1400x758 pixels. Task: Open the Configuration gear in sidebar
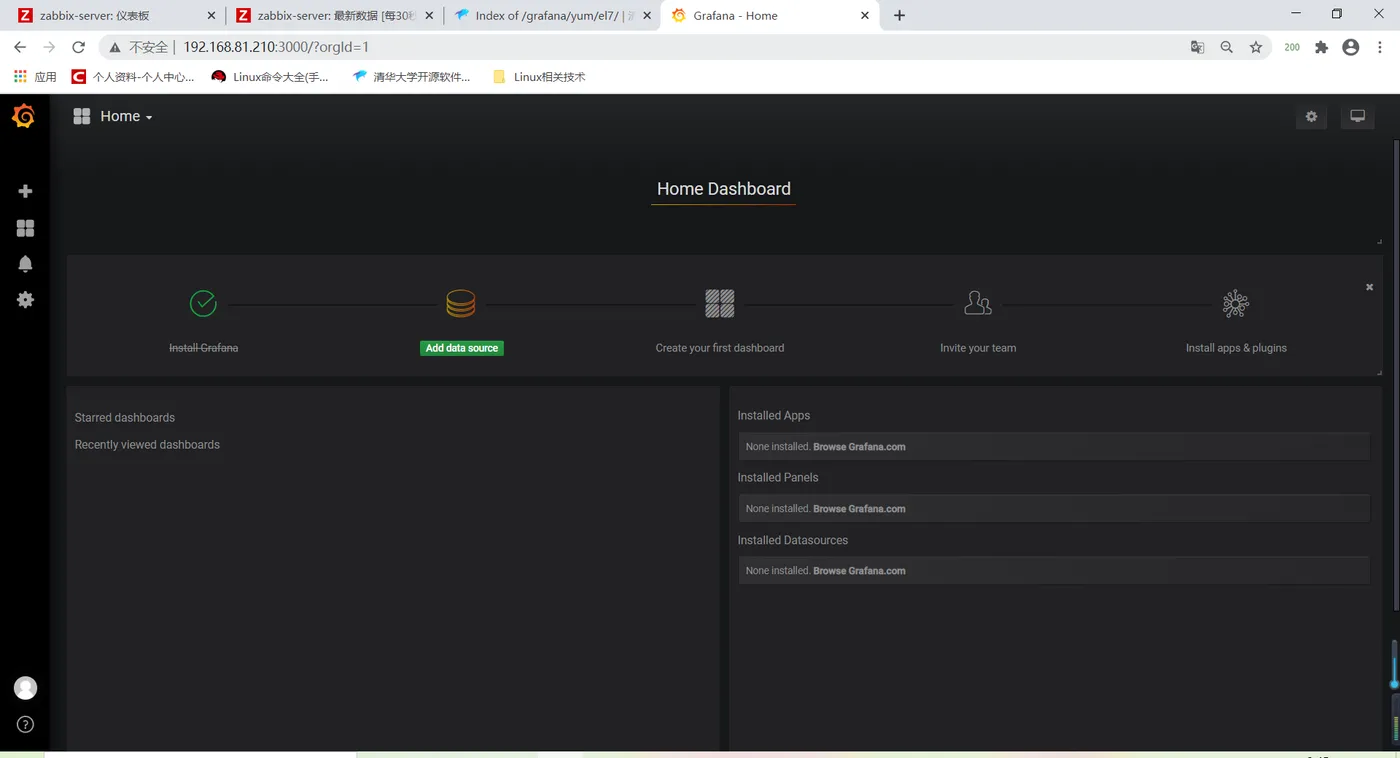click(25, 300)
